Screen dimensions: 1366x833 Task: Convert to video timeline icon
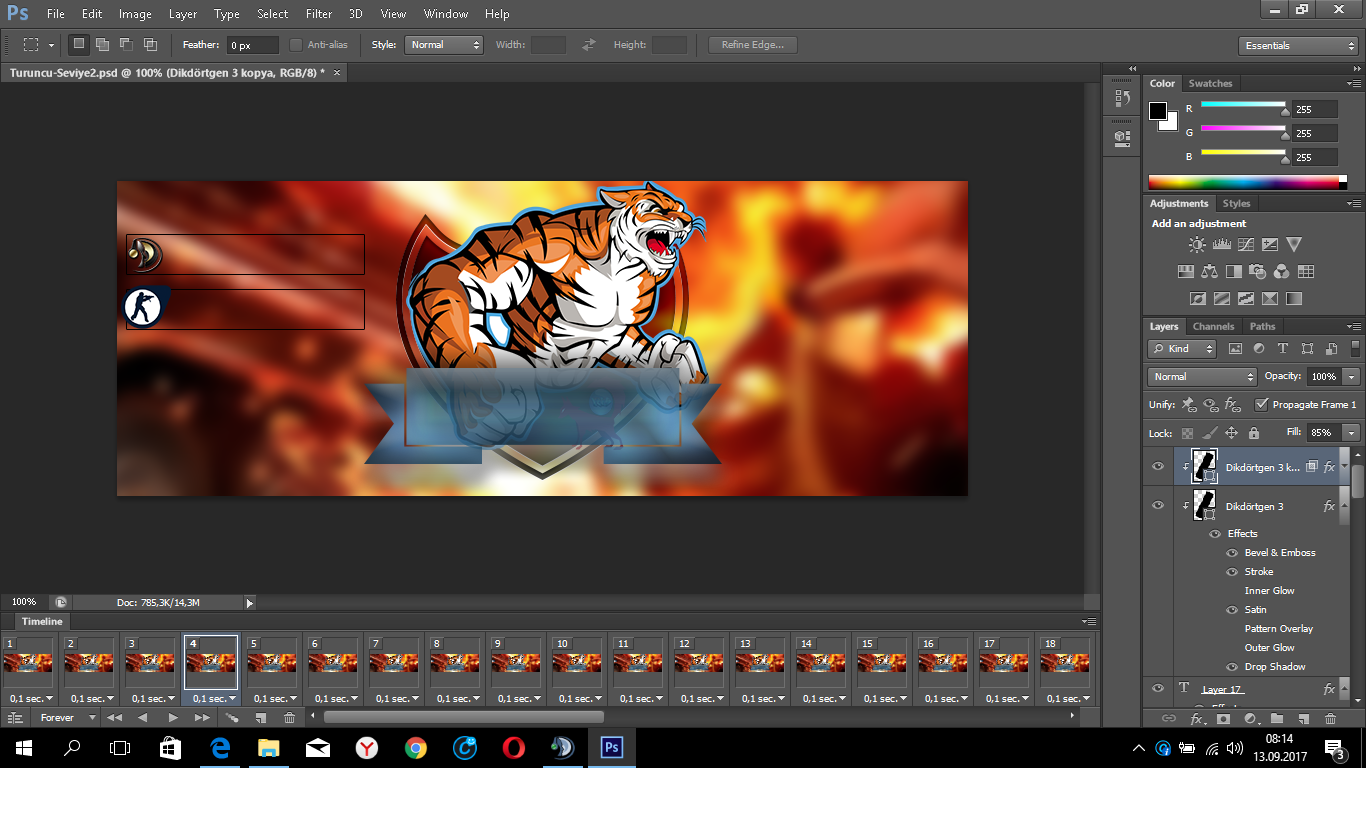pyautogui.click(x=15, y=718)
